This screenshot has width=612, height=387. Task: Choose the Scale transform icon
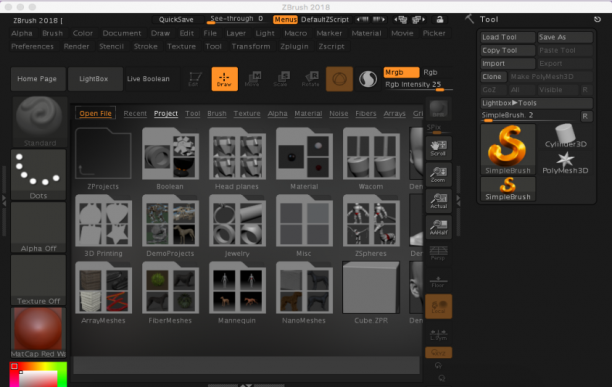click(x=281, y=79)
